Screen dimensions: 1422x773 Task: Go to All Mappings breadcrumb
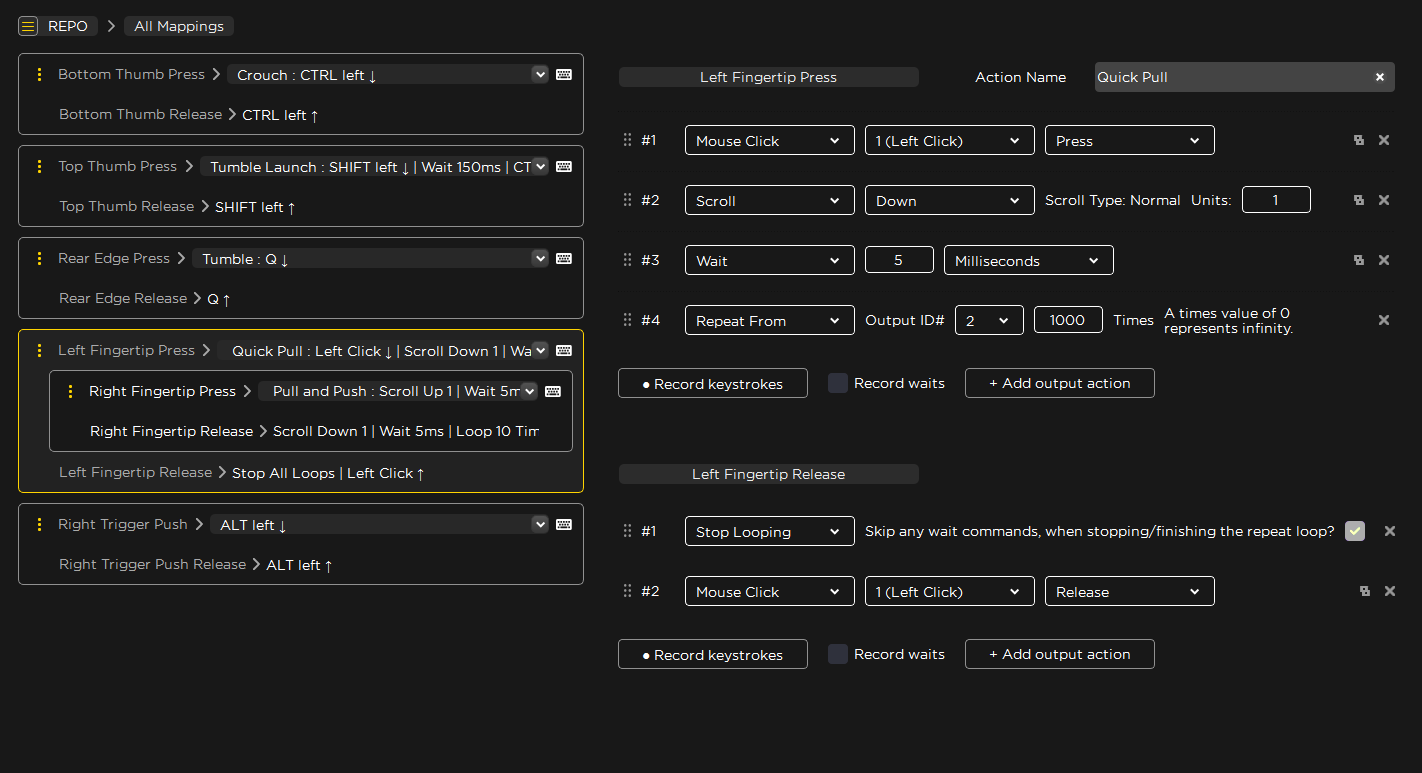coord(179,26)
